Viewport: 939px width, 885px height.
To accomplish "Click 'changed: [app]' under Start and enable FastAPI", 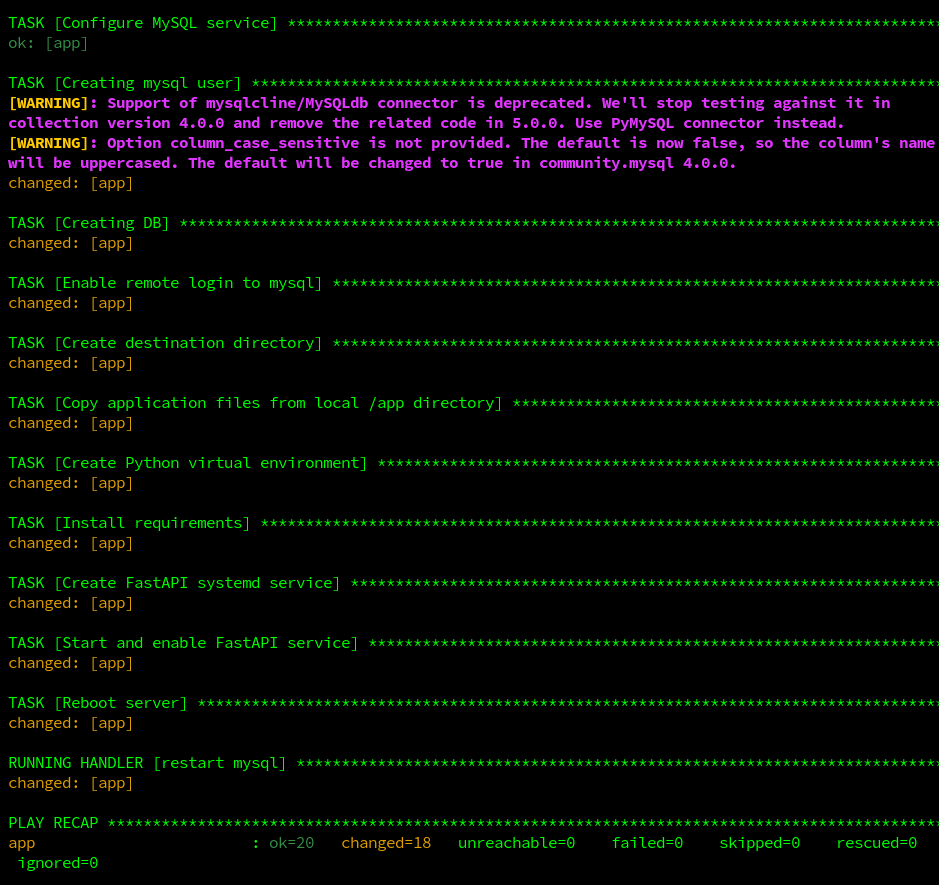I will pos(71,663).
